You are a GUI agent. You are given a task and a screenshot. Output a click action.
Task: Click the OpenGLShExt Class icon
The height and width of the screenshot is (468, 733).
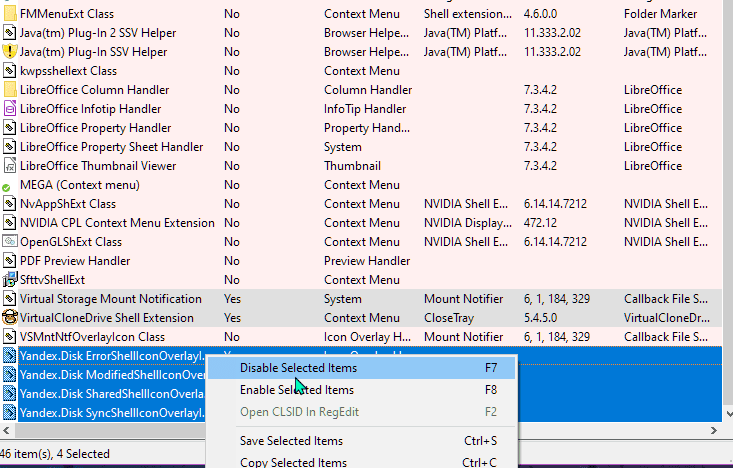click(x=9, y=242)
